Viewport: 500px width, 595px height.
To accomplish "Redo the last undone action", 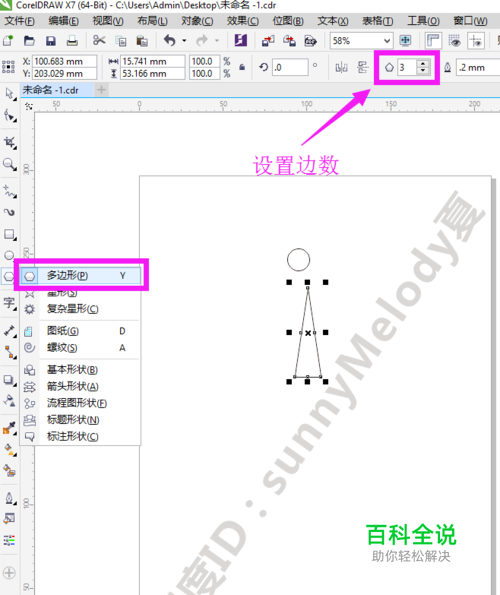I will coord(202,40).
